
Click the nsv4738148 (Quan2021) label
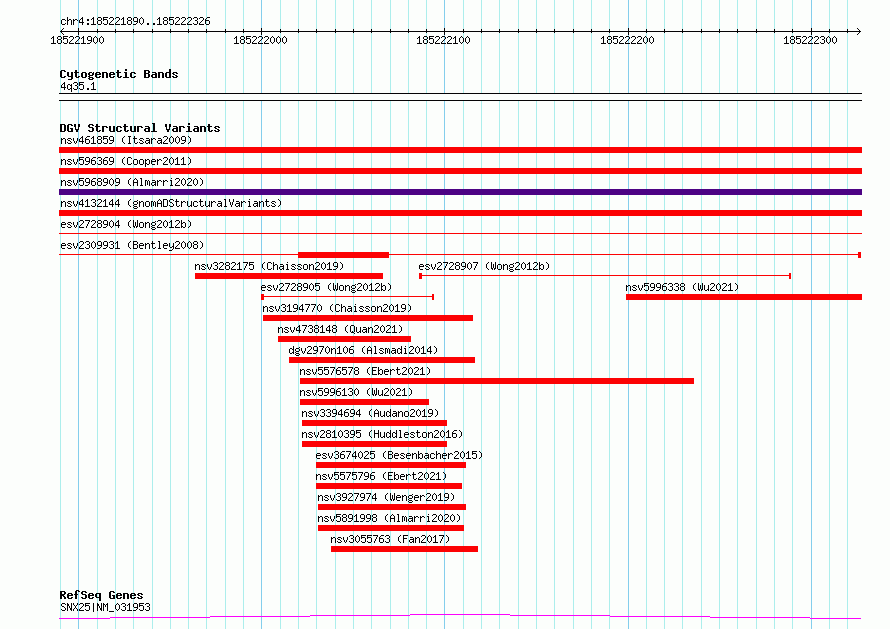(340, 329)
